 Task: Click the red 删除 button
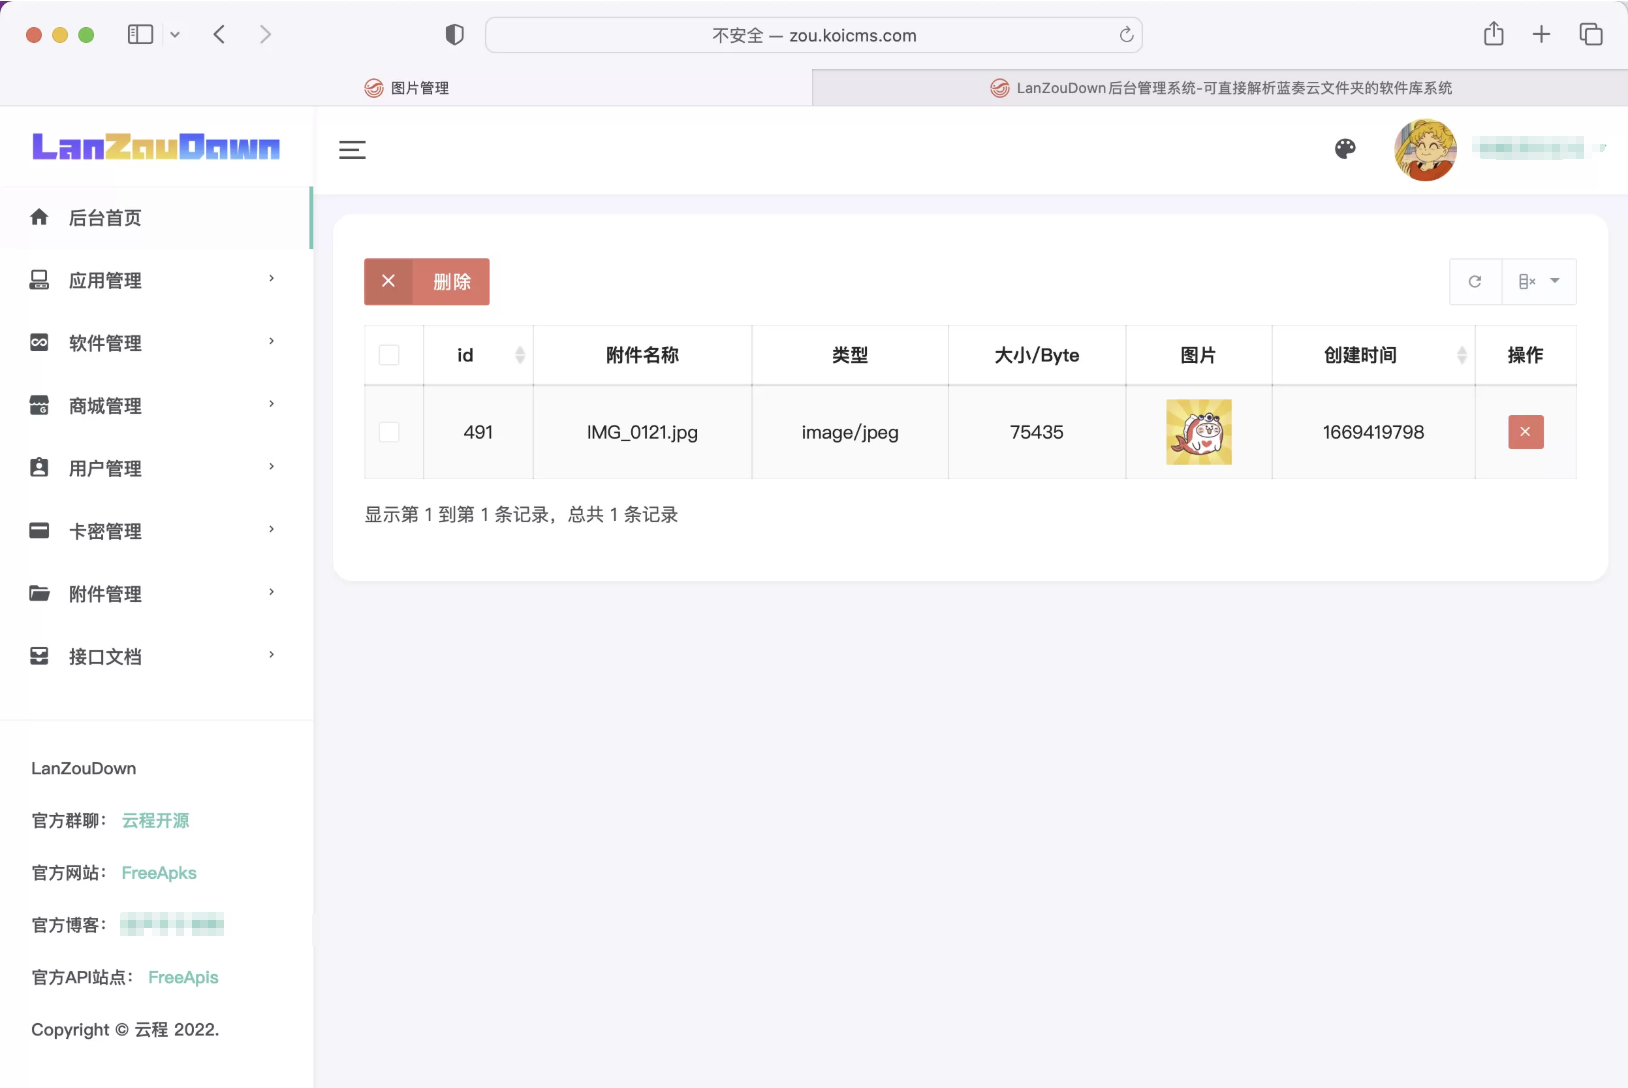(x=427, y=282)
